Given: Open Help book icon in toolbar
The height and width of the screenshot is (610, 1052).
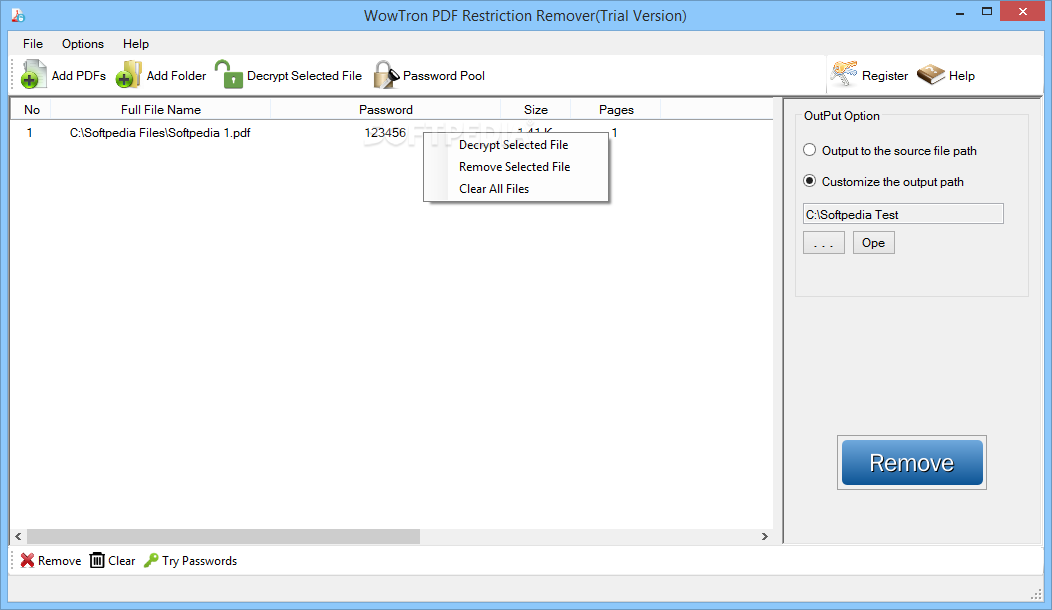Looking at the screenshot, I should tap(931, 75).
